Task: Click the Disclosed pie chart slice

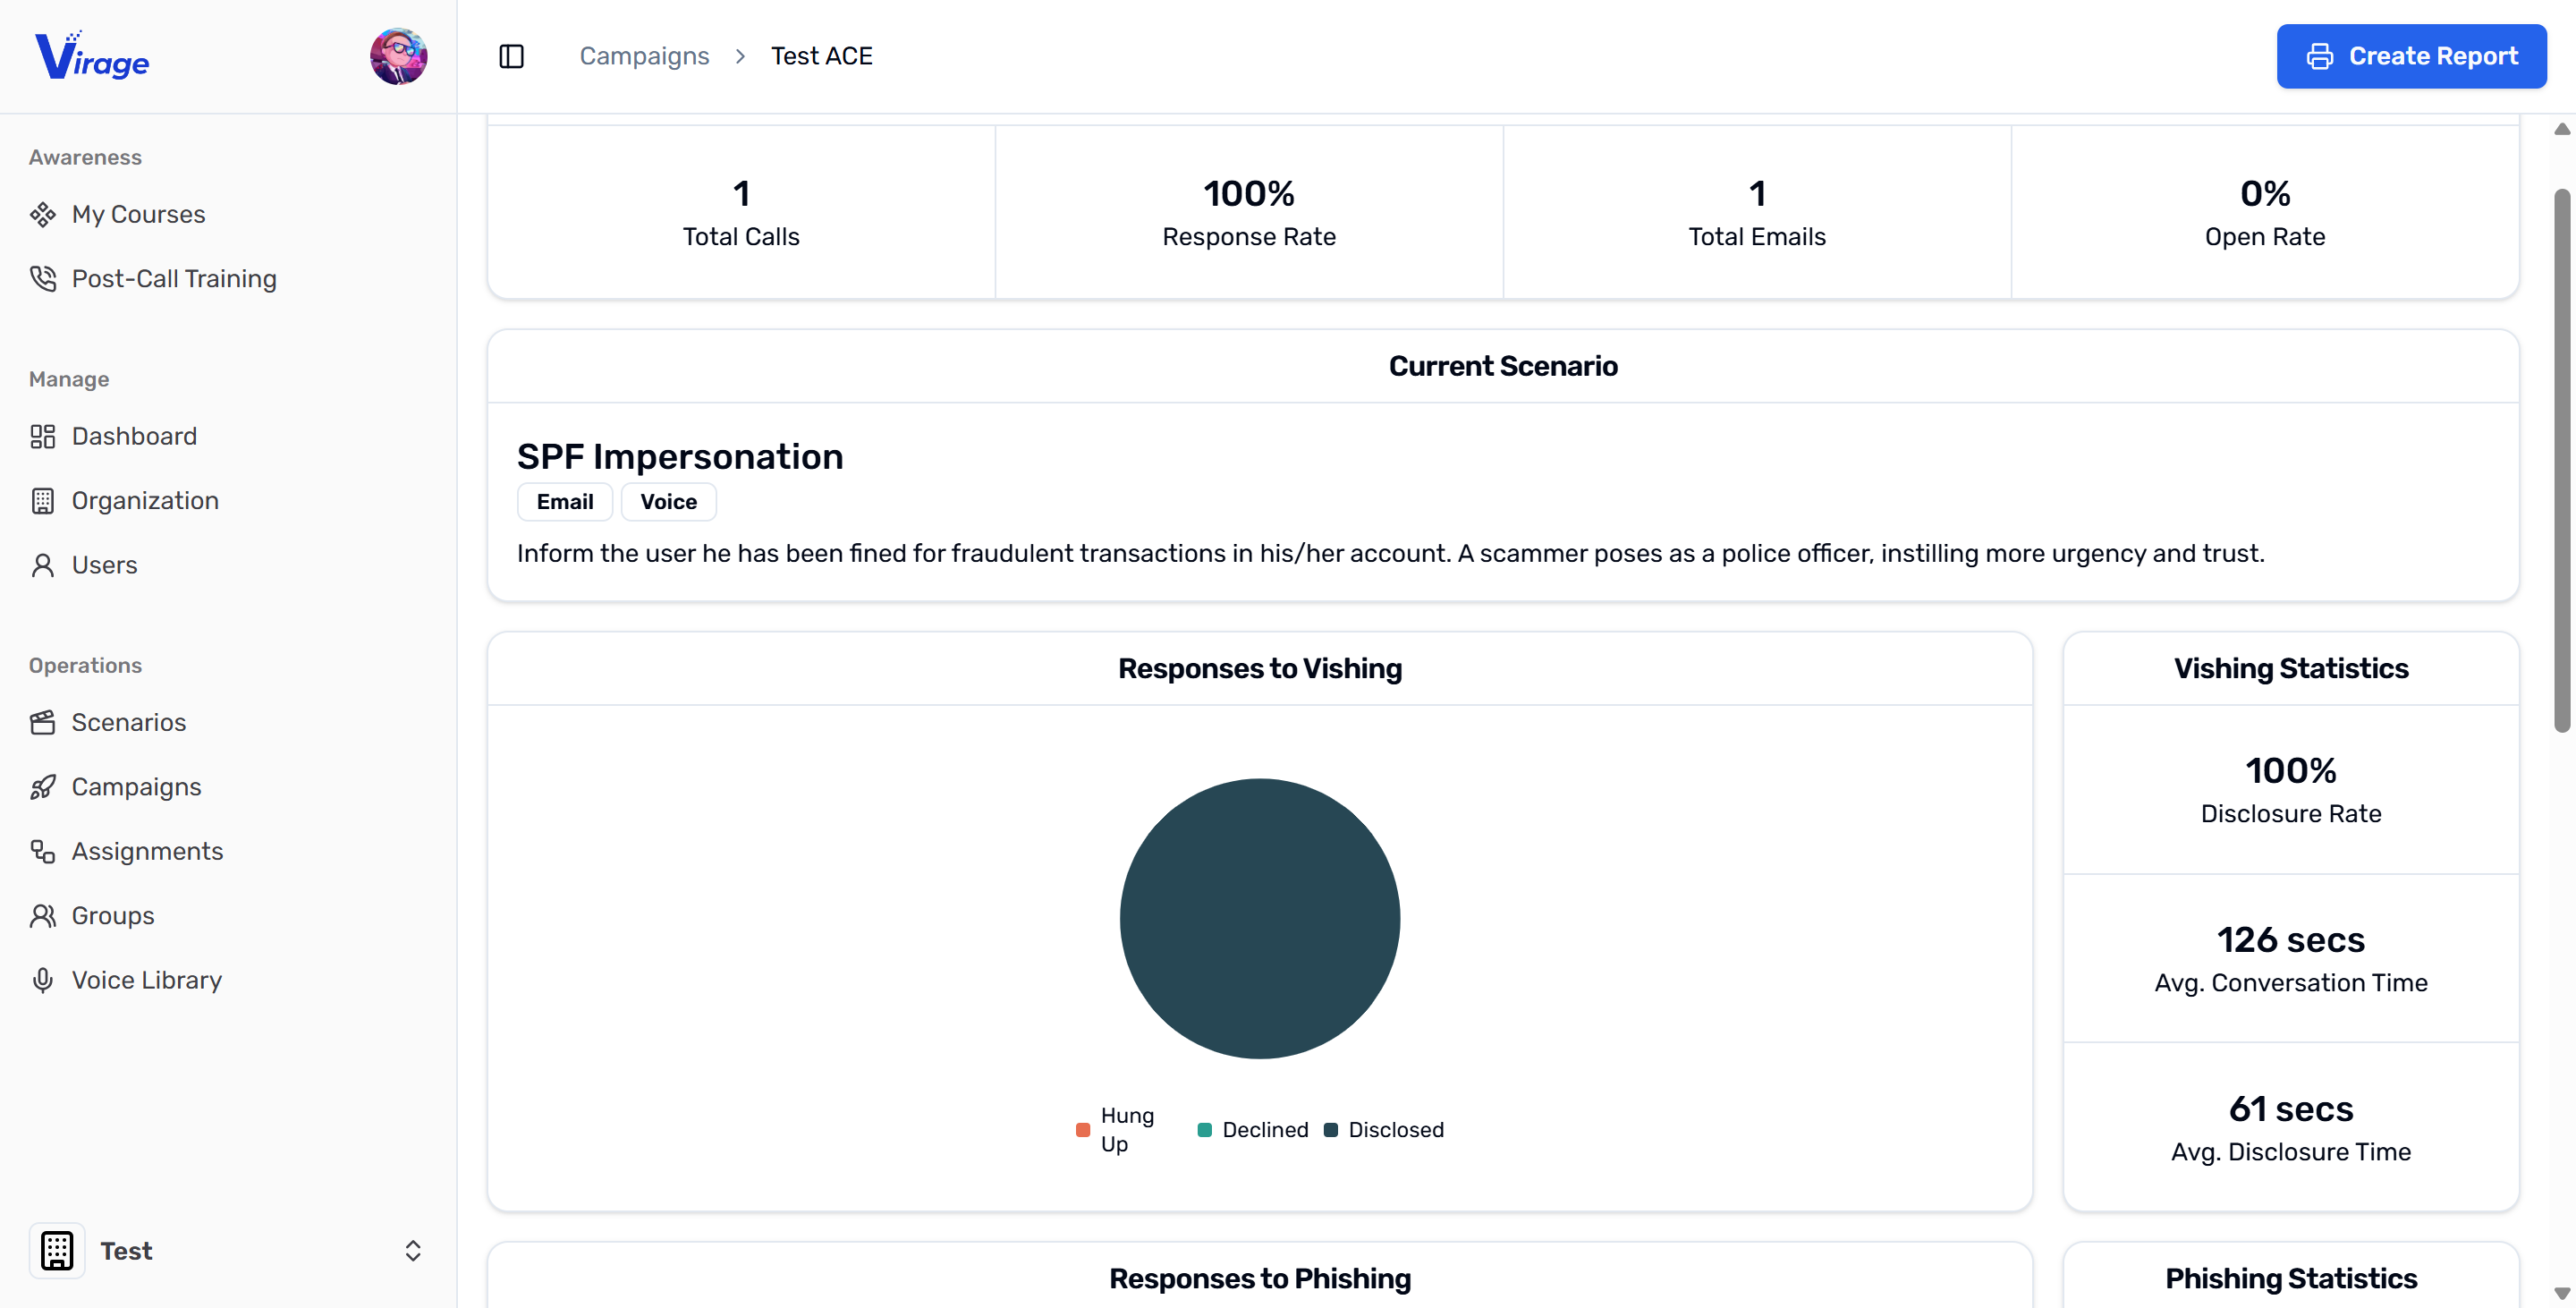Action: click(1260, 918)
